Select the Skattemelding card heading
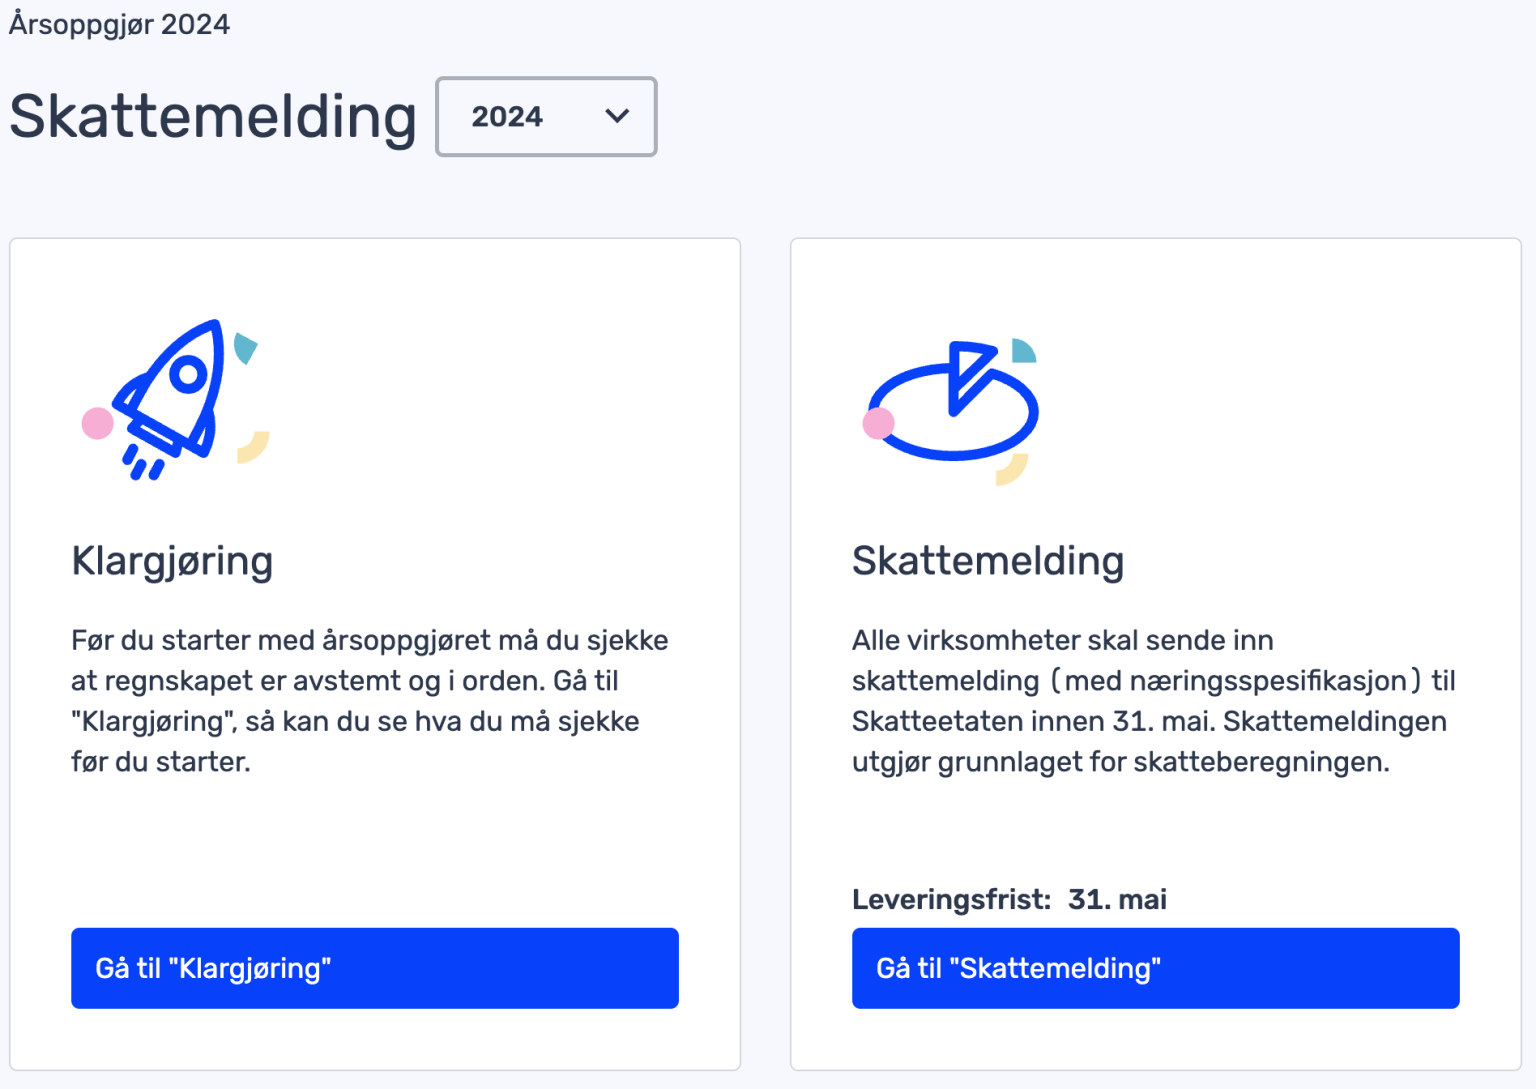 [x=988, y=561]
